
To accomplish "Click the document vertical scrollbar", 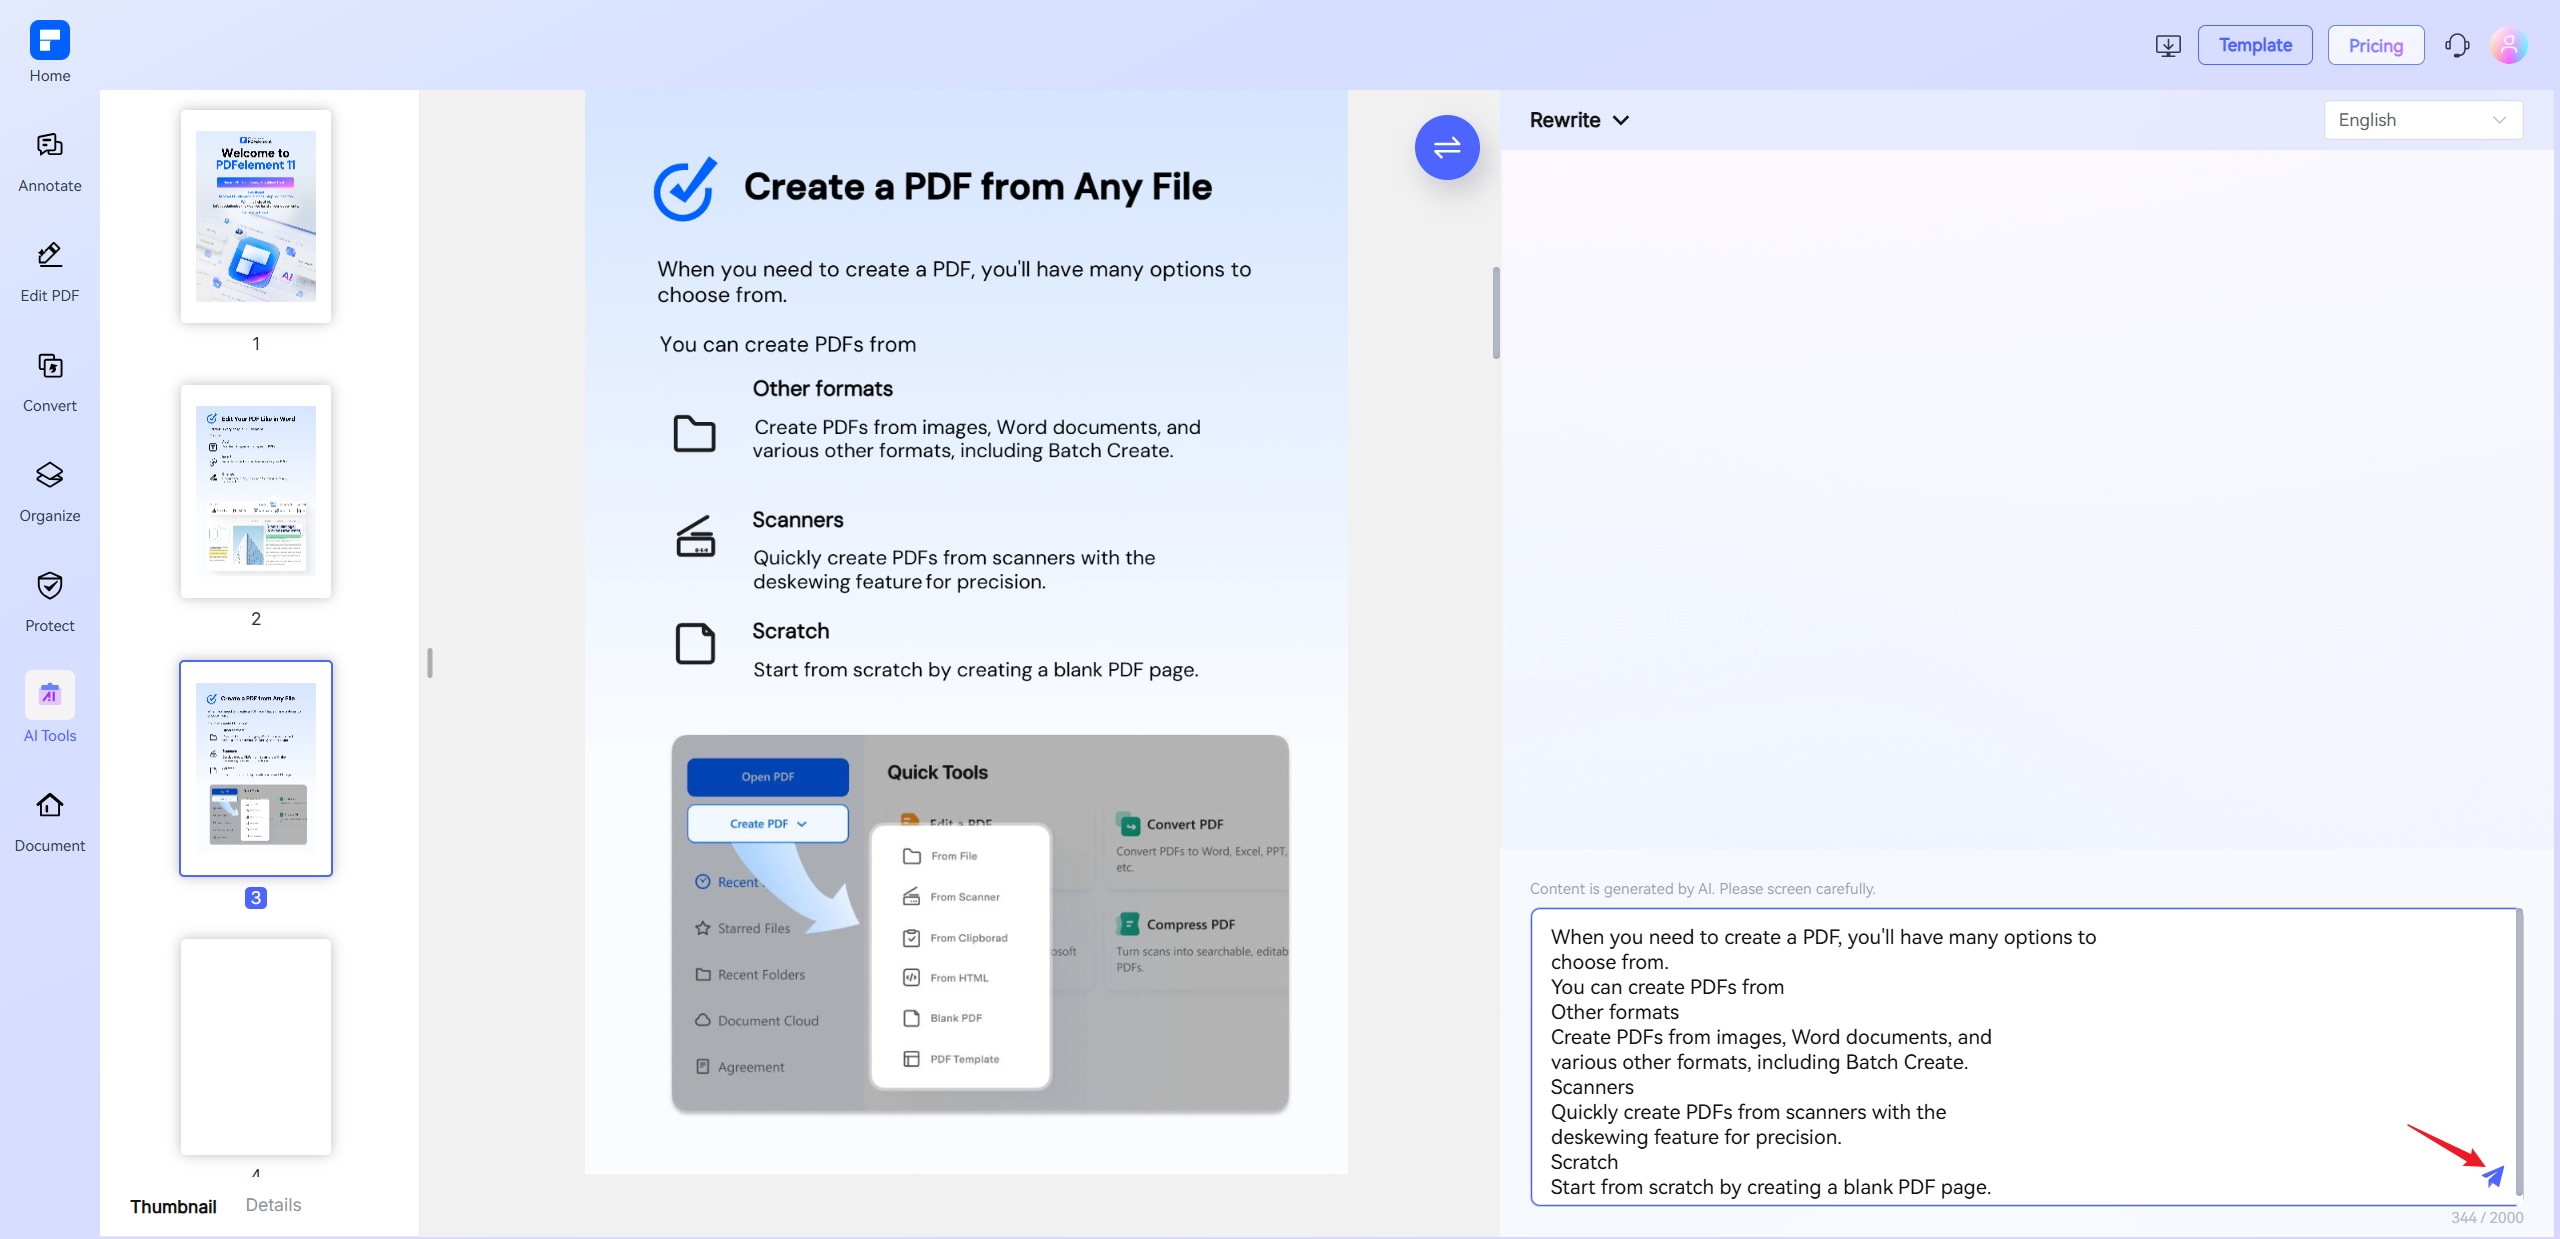I will [1496, 312].
